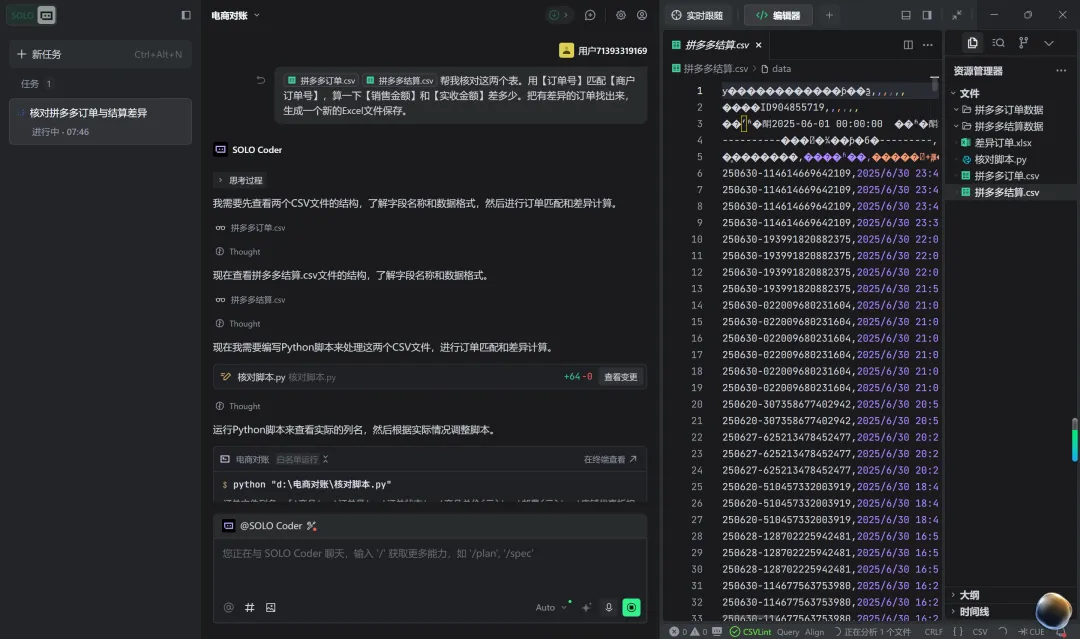Start a new task (新任务)
This screenshot has width=1080, height=639.
click(100, 54)
